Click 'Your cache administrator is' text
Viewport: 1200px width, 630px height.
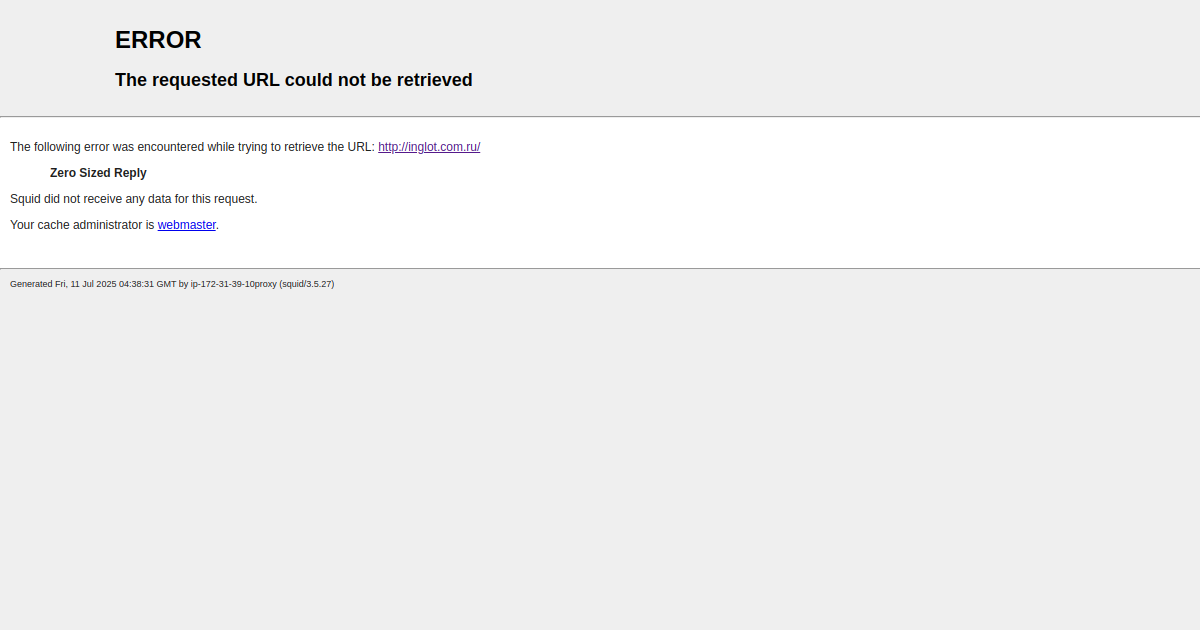[x=82, y=225]
